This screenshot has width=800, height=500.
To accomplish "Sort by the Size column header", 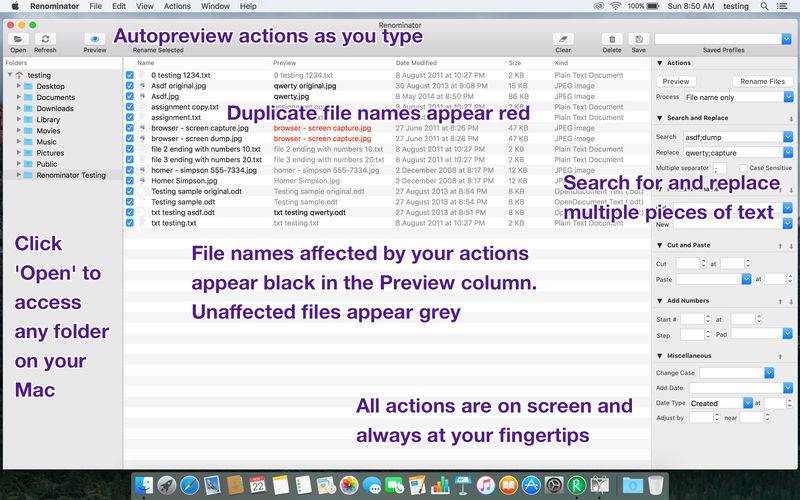I will pyautogui.click(x=515, y=63).
